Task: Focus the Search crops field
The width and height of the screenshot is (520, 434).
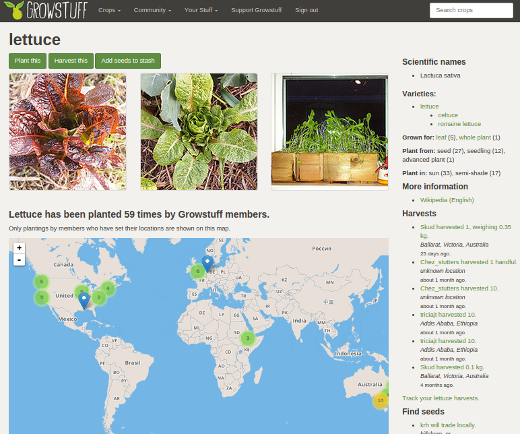Action: (x=471, y=10)
